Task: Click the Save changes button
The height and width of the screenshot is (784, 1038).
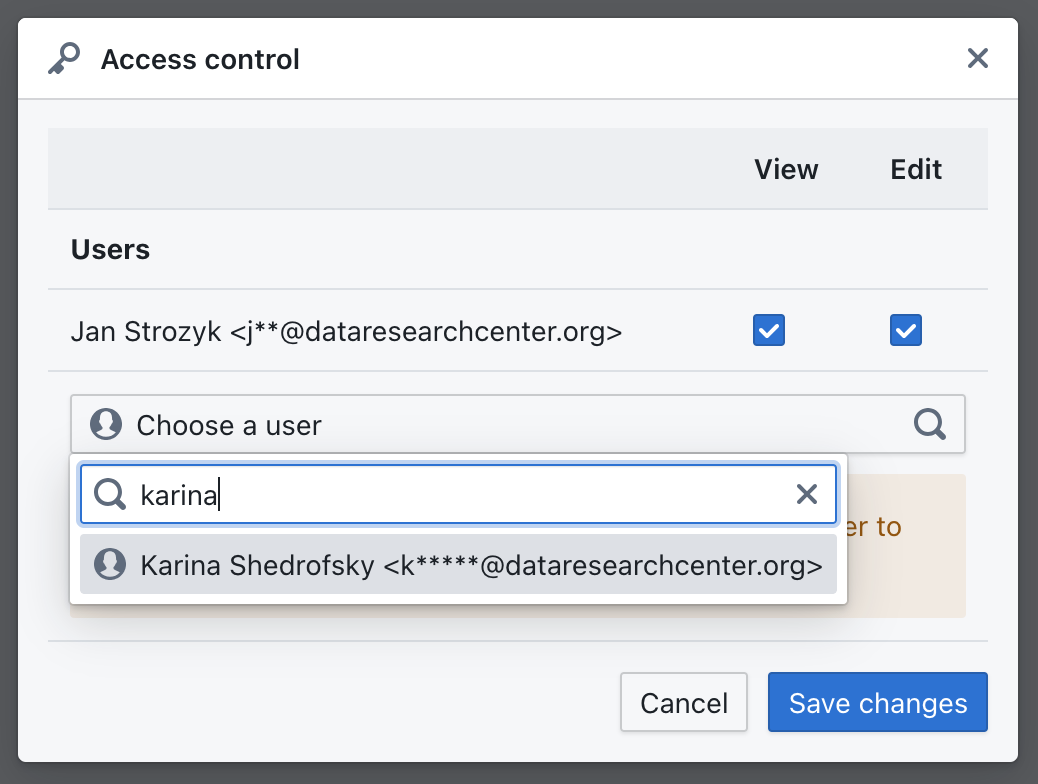Action: click(878, 702)
